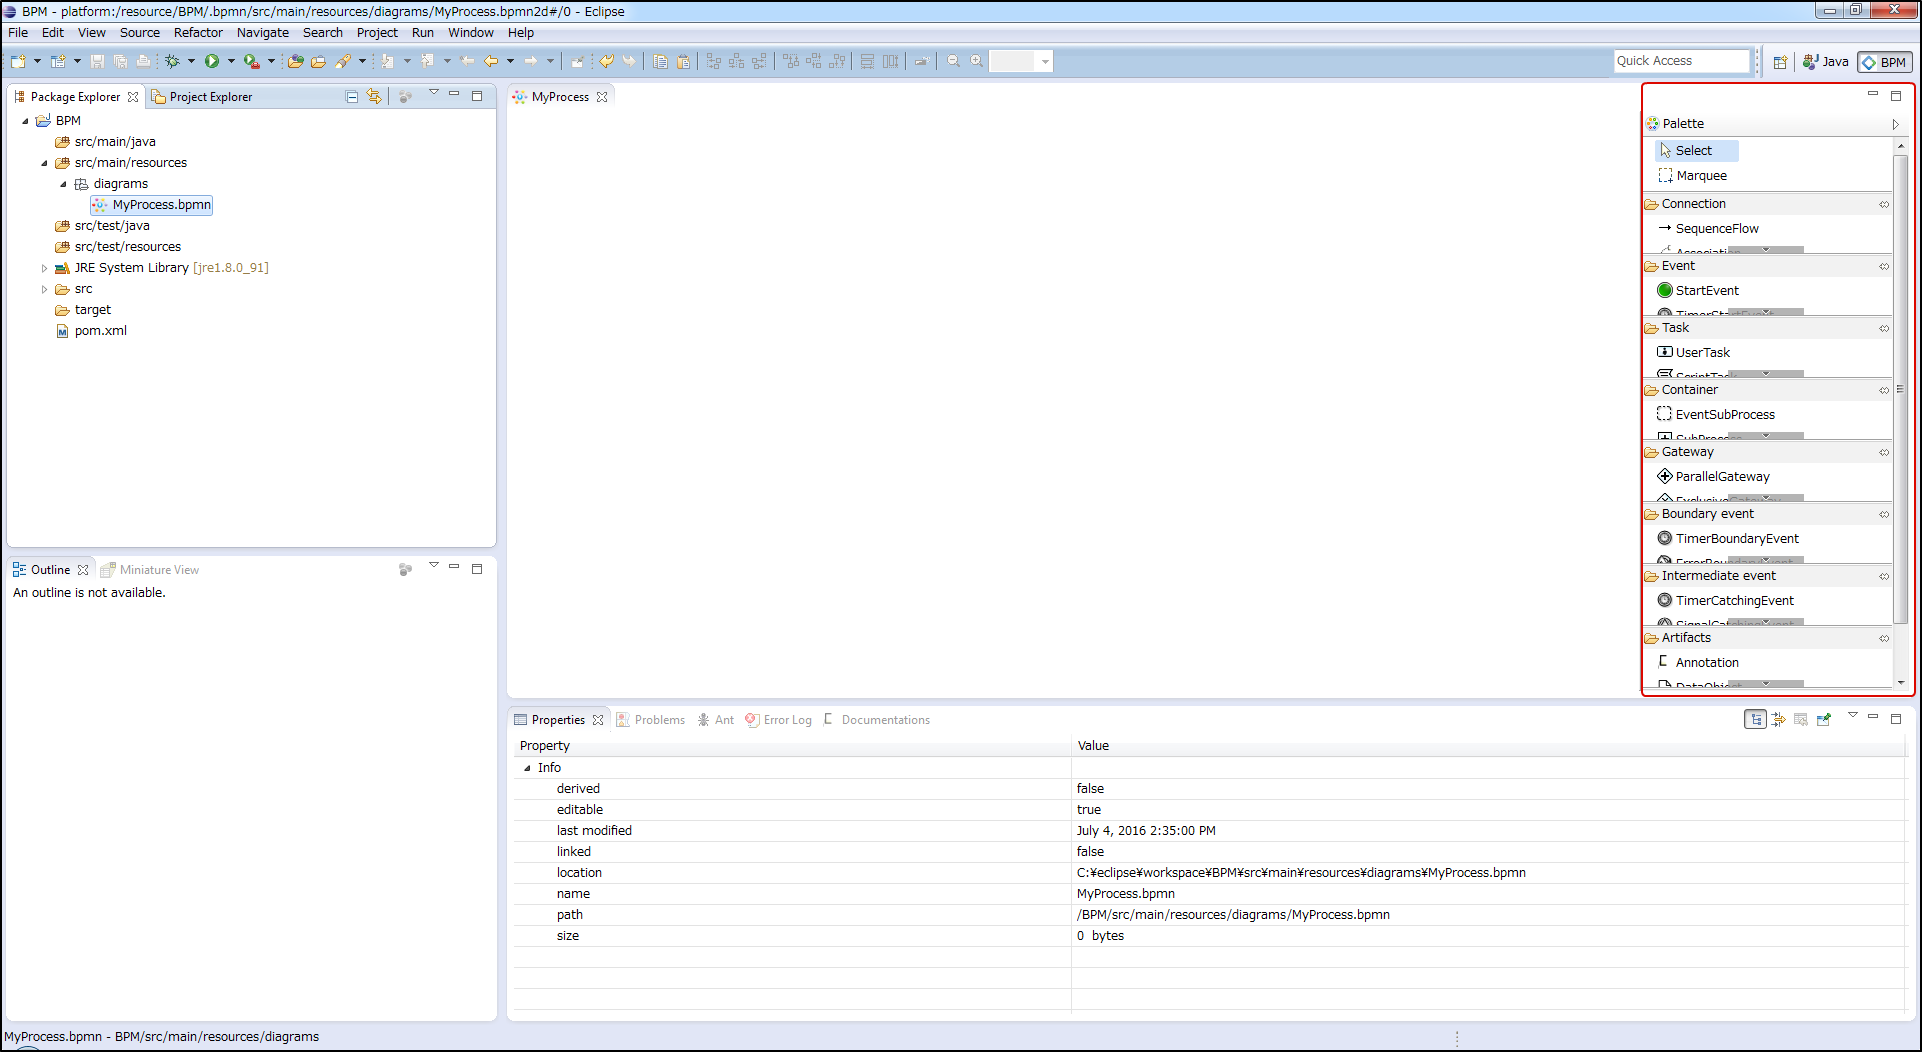Collapse the src/main/resources folder node

[x=44, y=163]
